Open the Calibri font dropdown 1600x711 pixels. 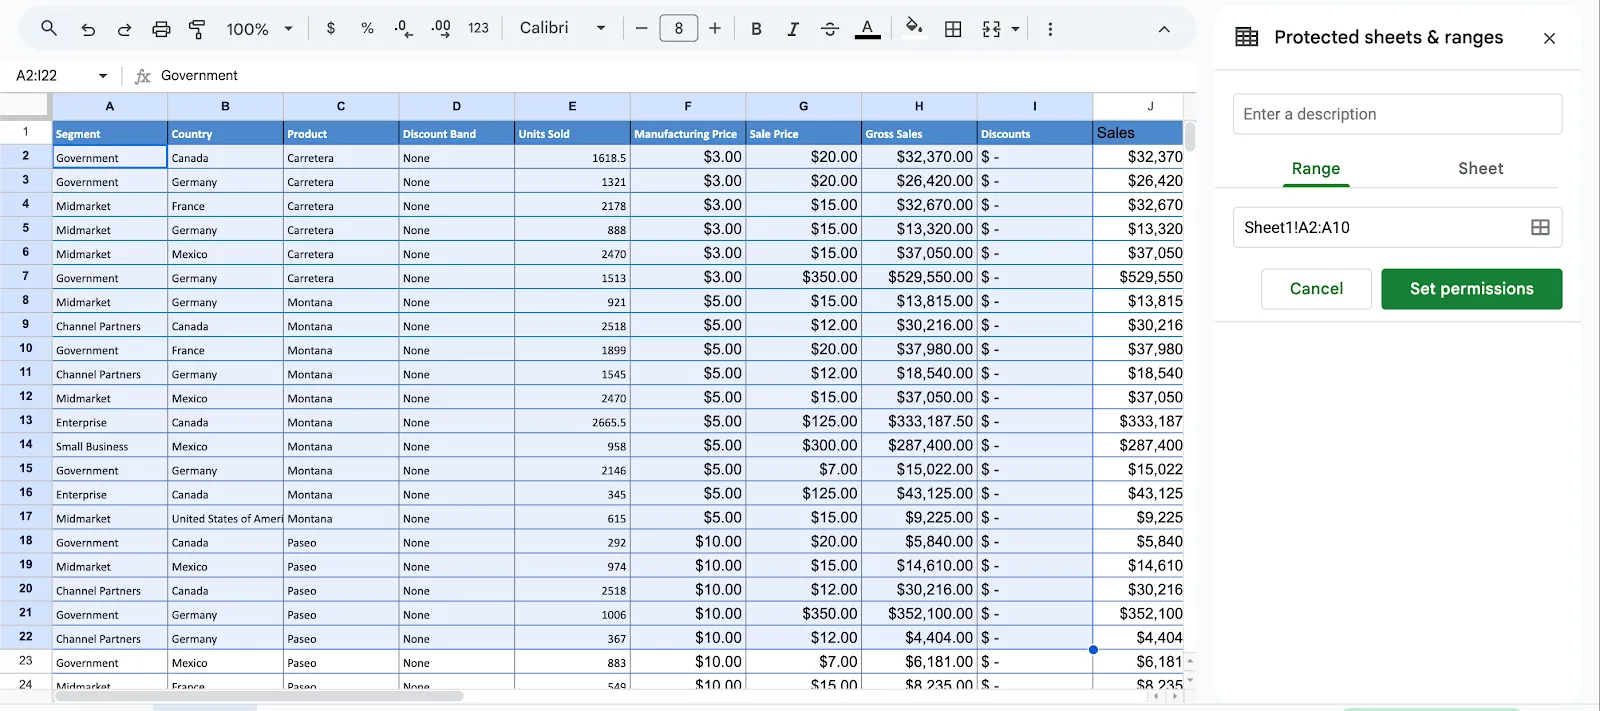(563, 29)
